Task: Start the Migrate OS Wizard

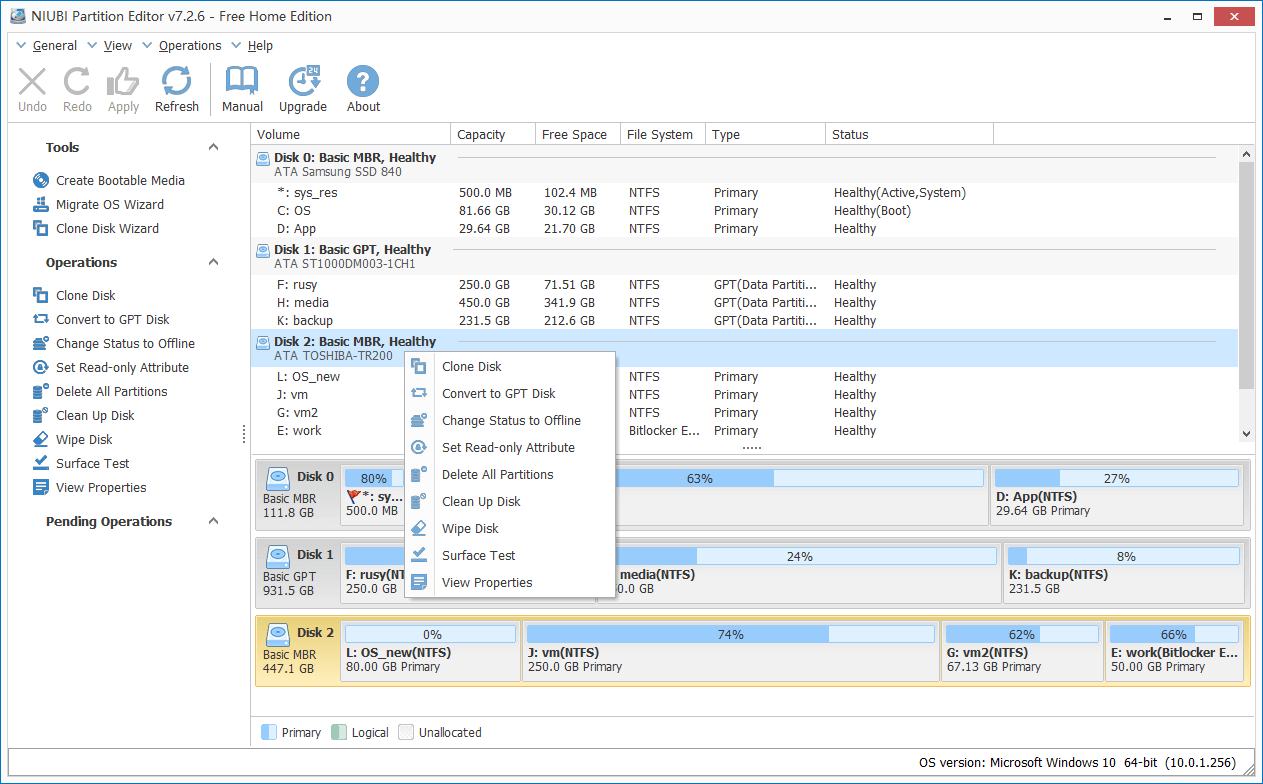Action: click(x=109, y=205)
